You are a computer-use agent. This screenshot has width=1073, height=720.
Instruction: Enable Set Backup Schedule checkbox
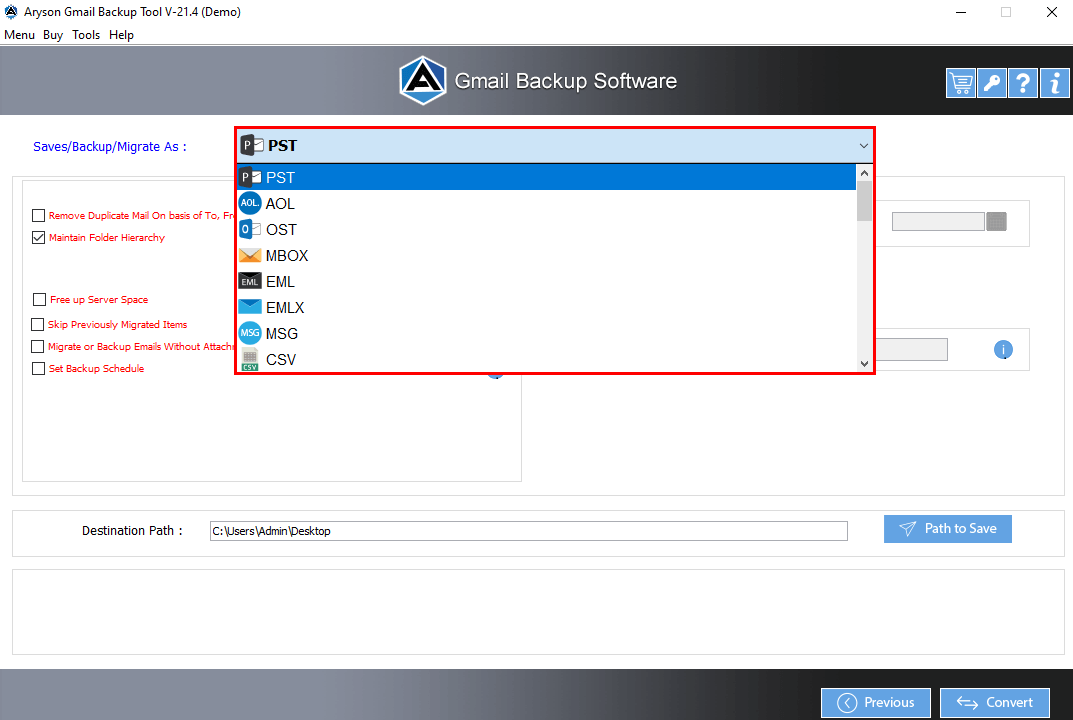(38, 368)
